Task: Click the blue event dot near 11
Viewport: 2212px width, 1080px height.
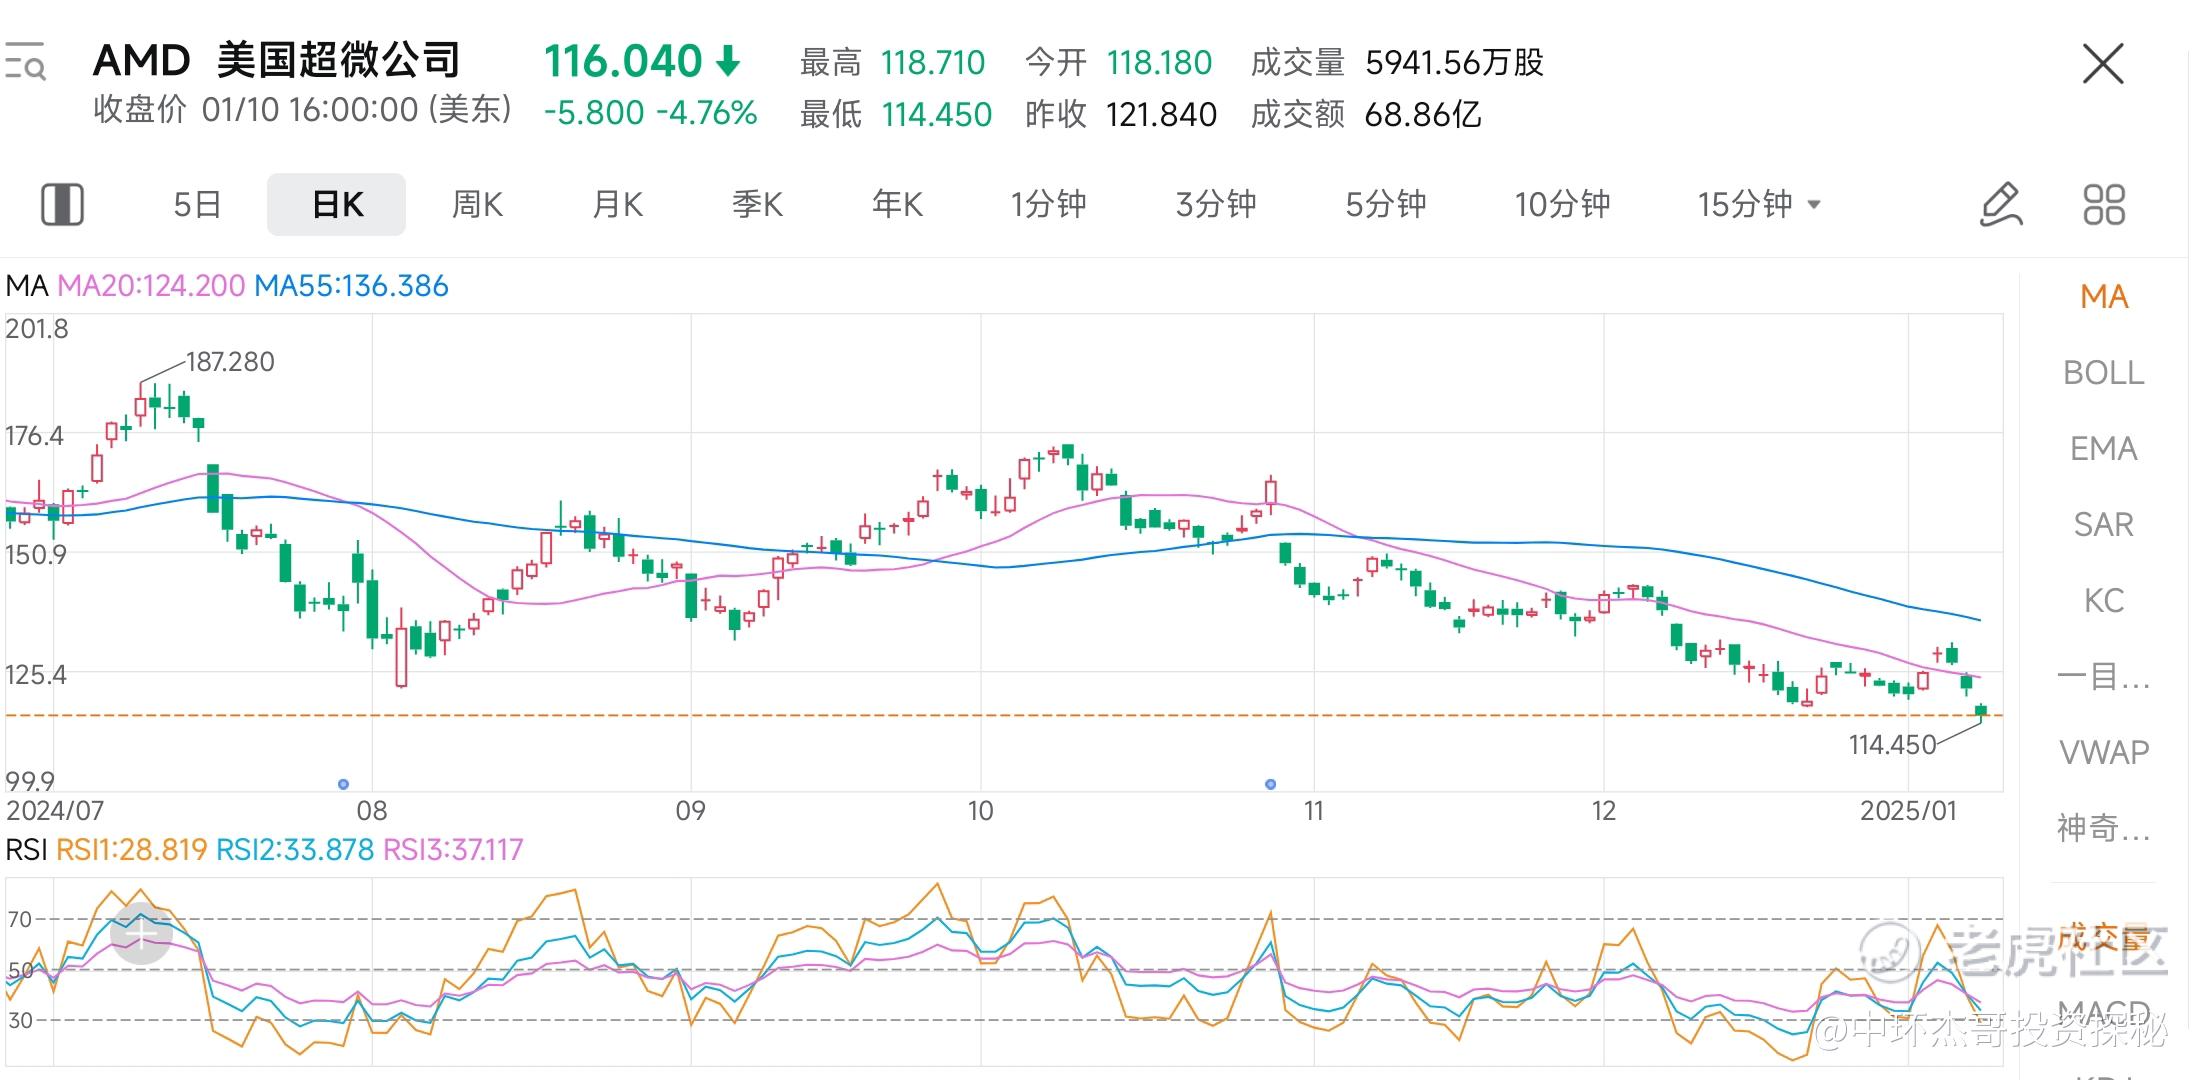Action: [1270, 784]
